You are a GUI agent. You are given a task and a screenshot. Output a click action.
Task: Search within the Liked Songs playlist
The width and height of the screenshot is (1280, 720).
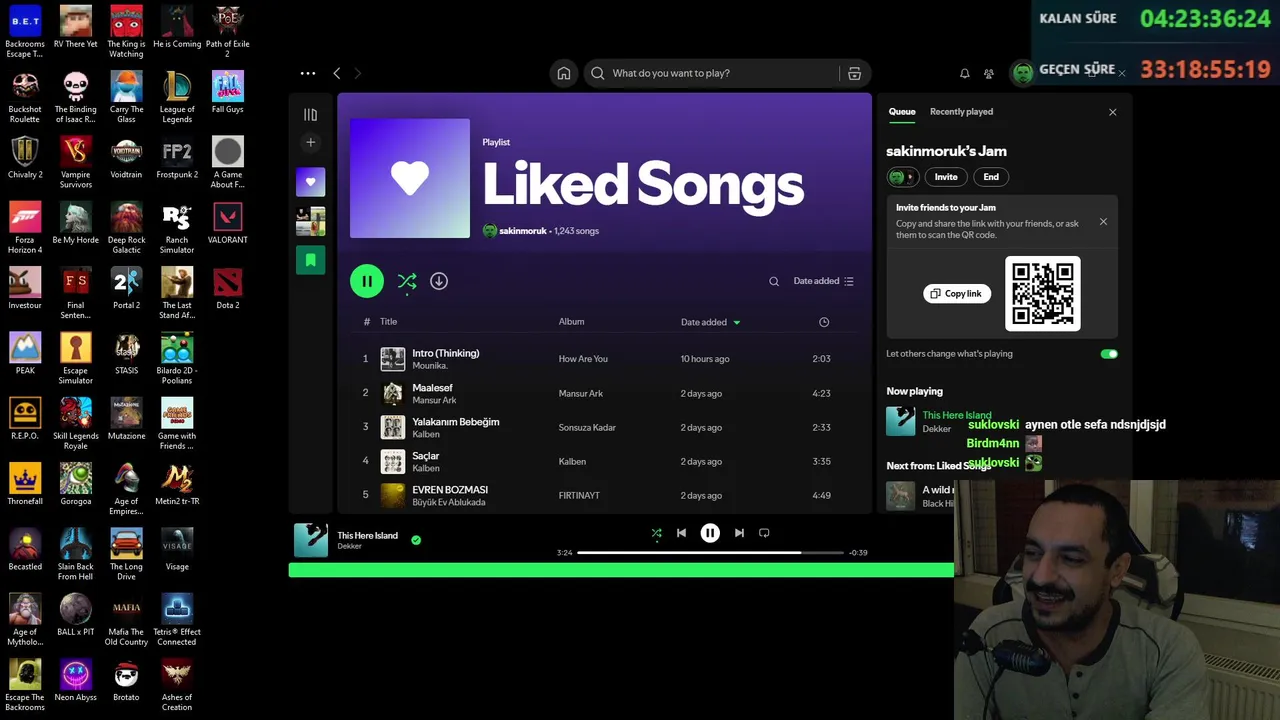point(774,281)
